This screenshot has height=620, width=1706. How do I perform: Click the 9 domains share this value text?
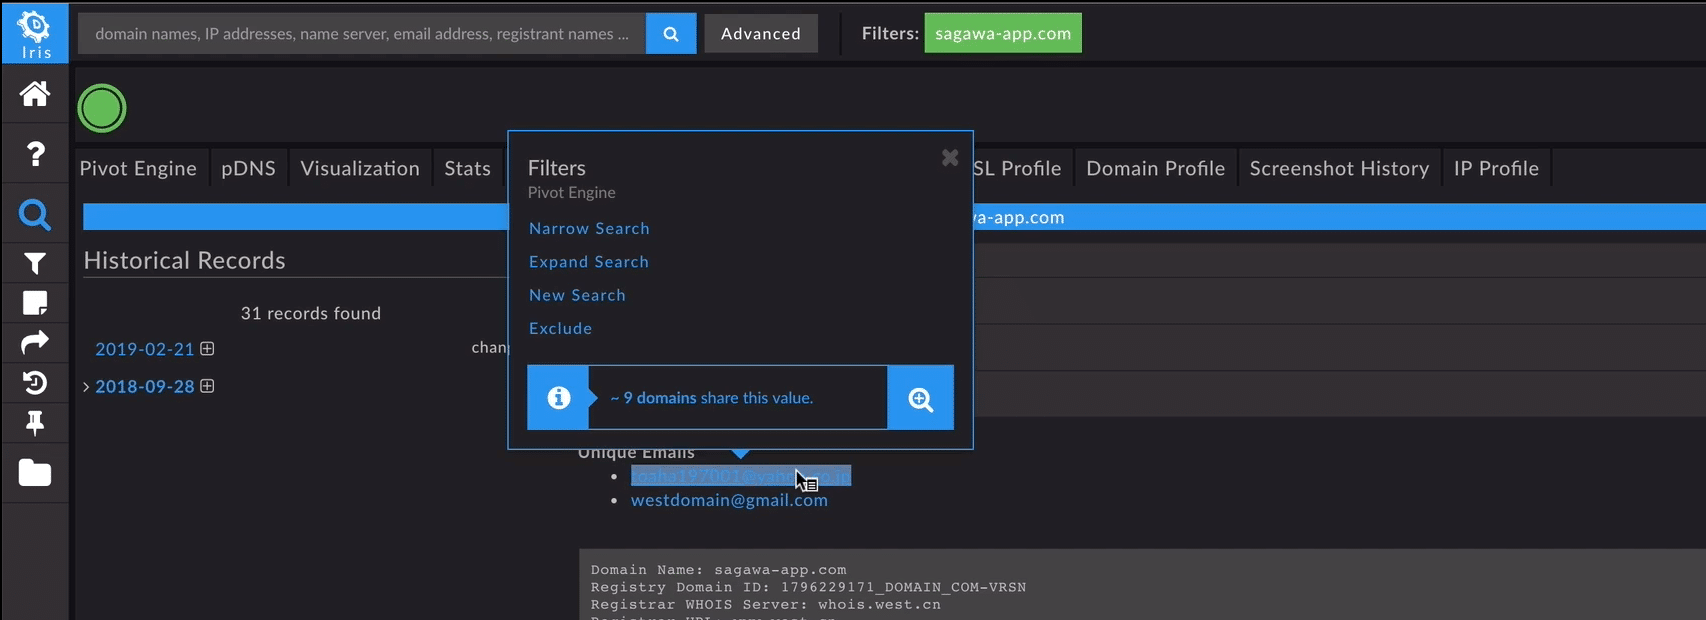click(712, 398)
